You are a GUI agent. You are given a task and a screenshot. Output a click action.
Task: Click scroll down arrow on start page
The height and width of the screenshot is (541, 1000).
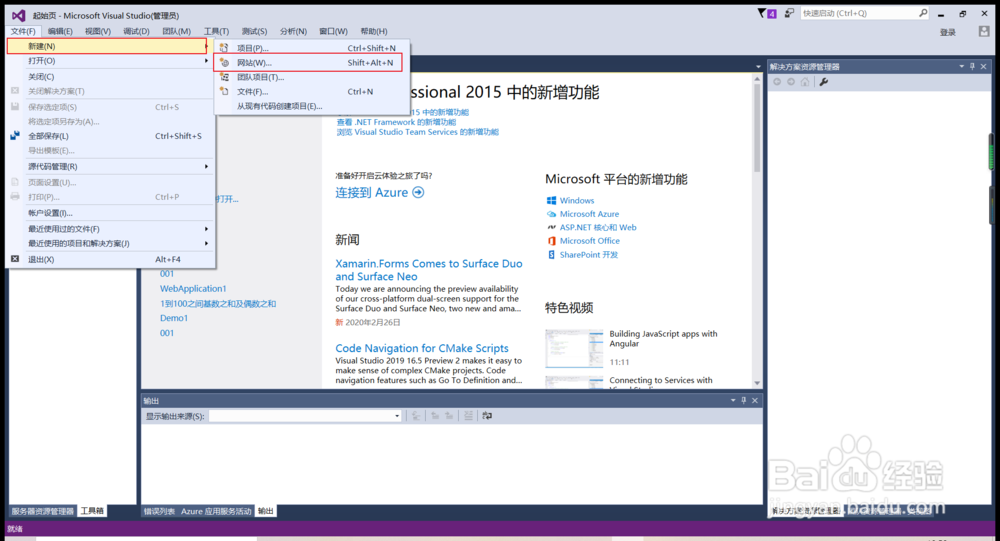pyautogui.click(x=757, y=383)
